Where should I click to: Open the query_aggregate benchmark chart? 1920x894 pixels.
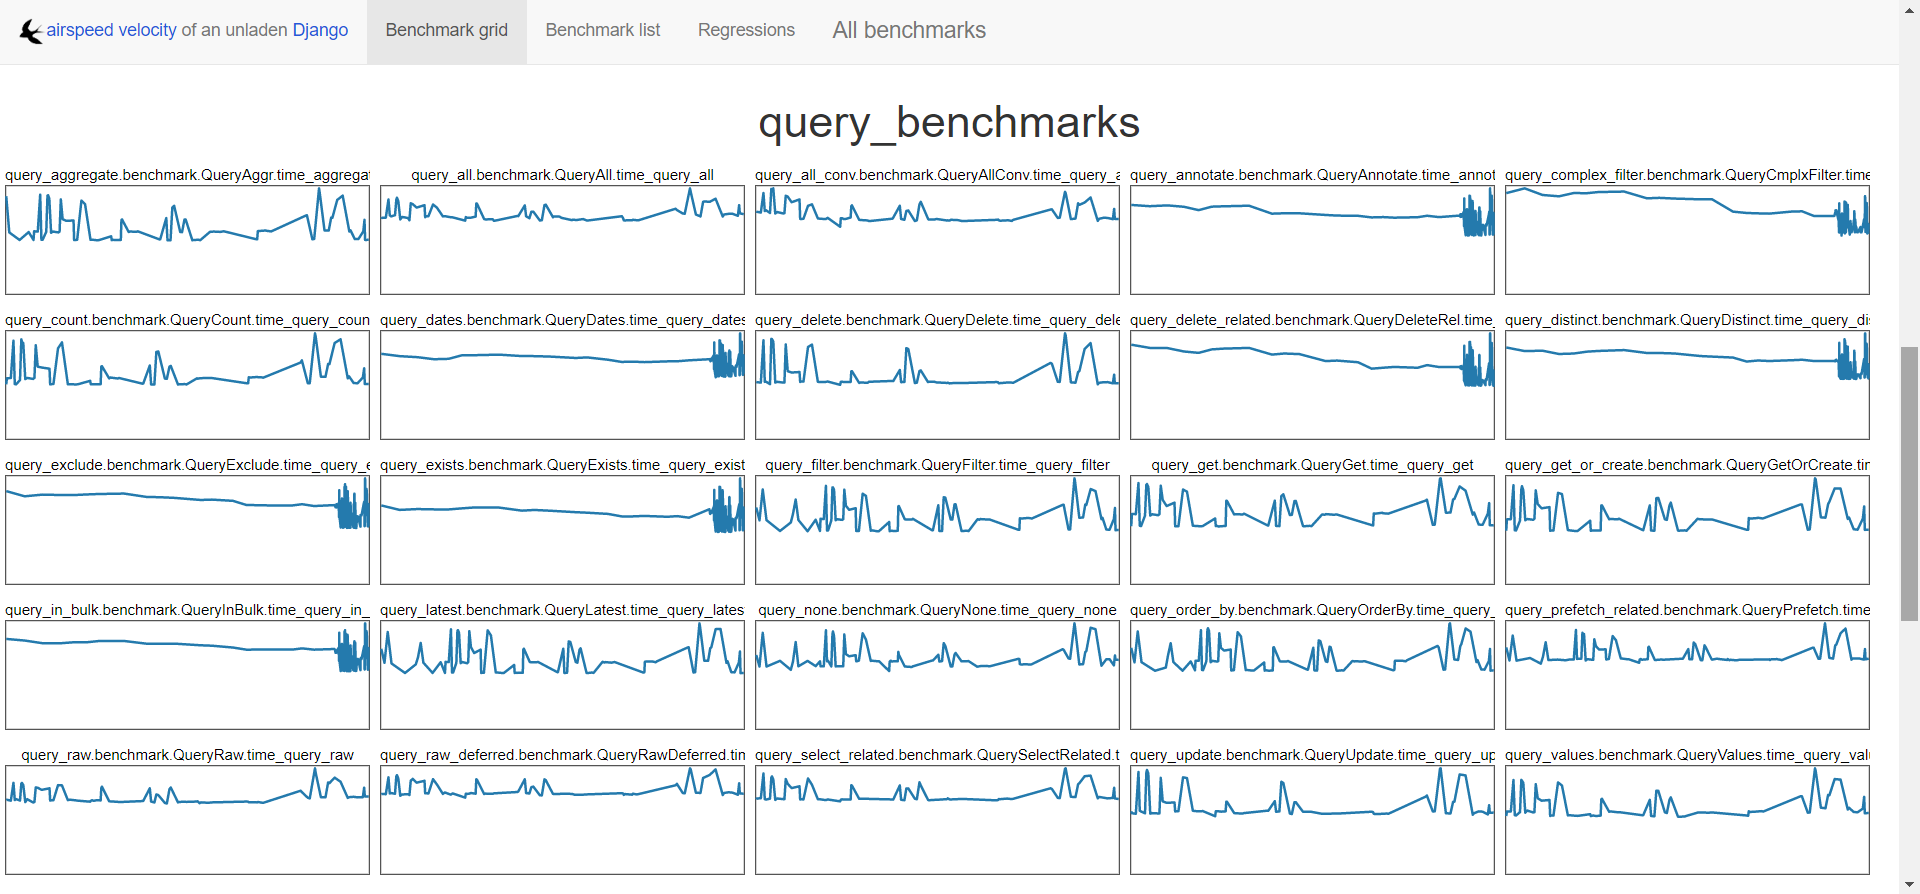[187, 240]
